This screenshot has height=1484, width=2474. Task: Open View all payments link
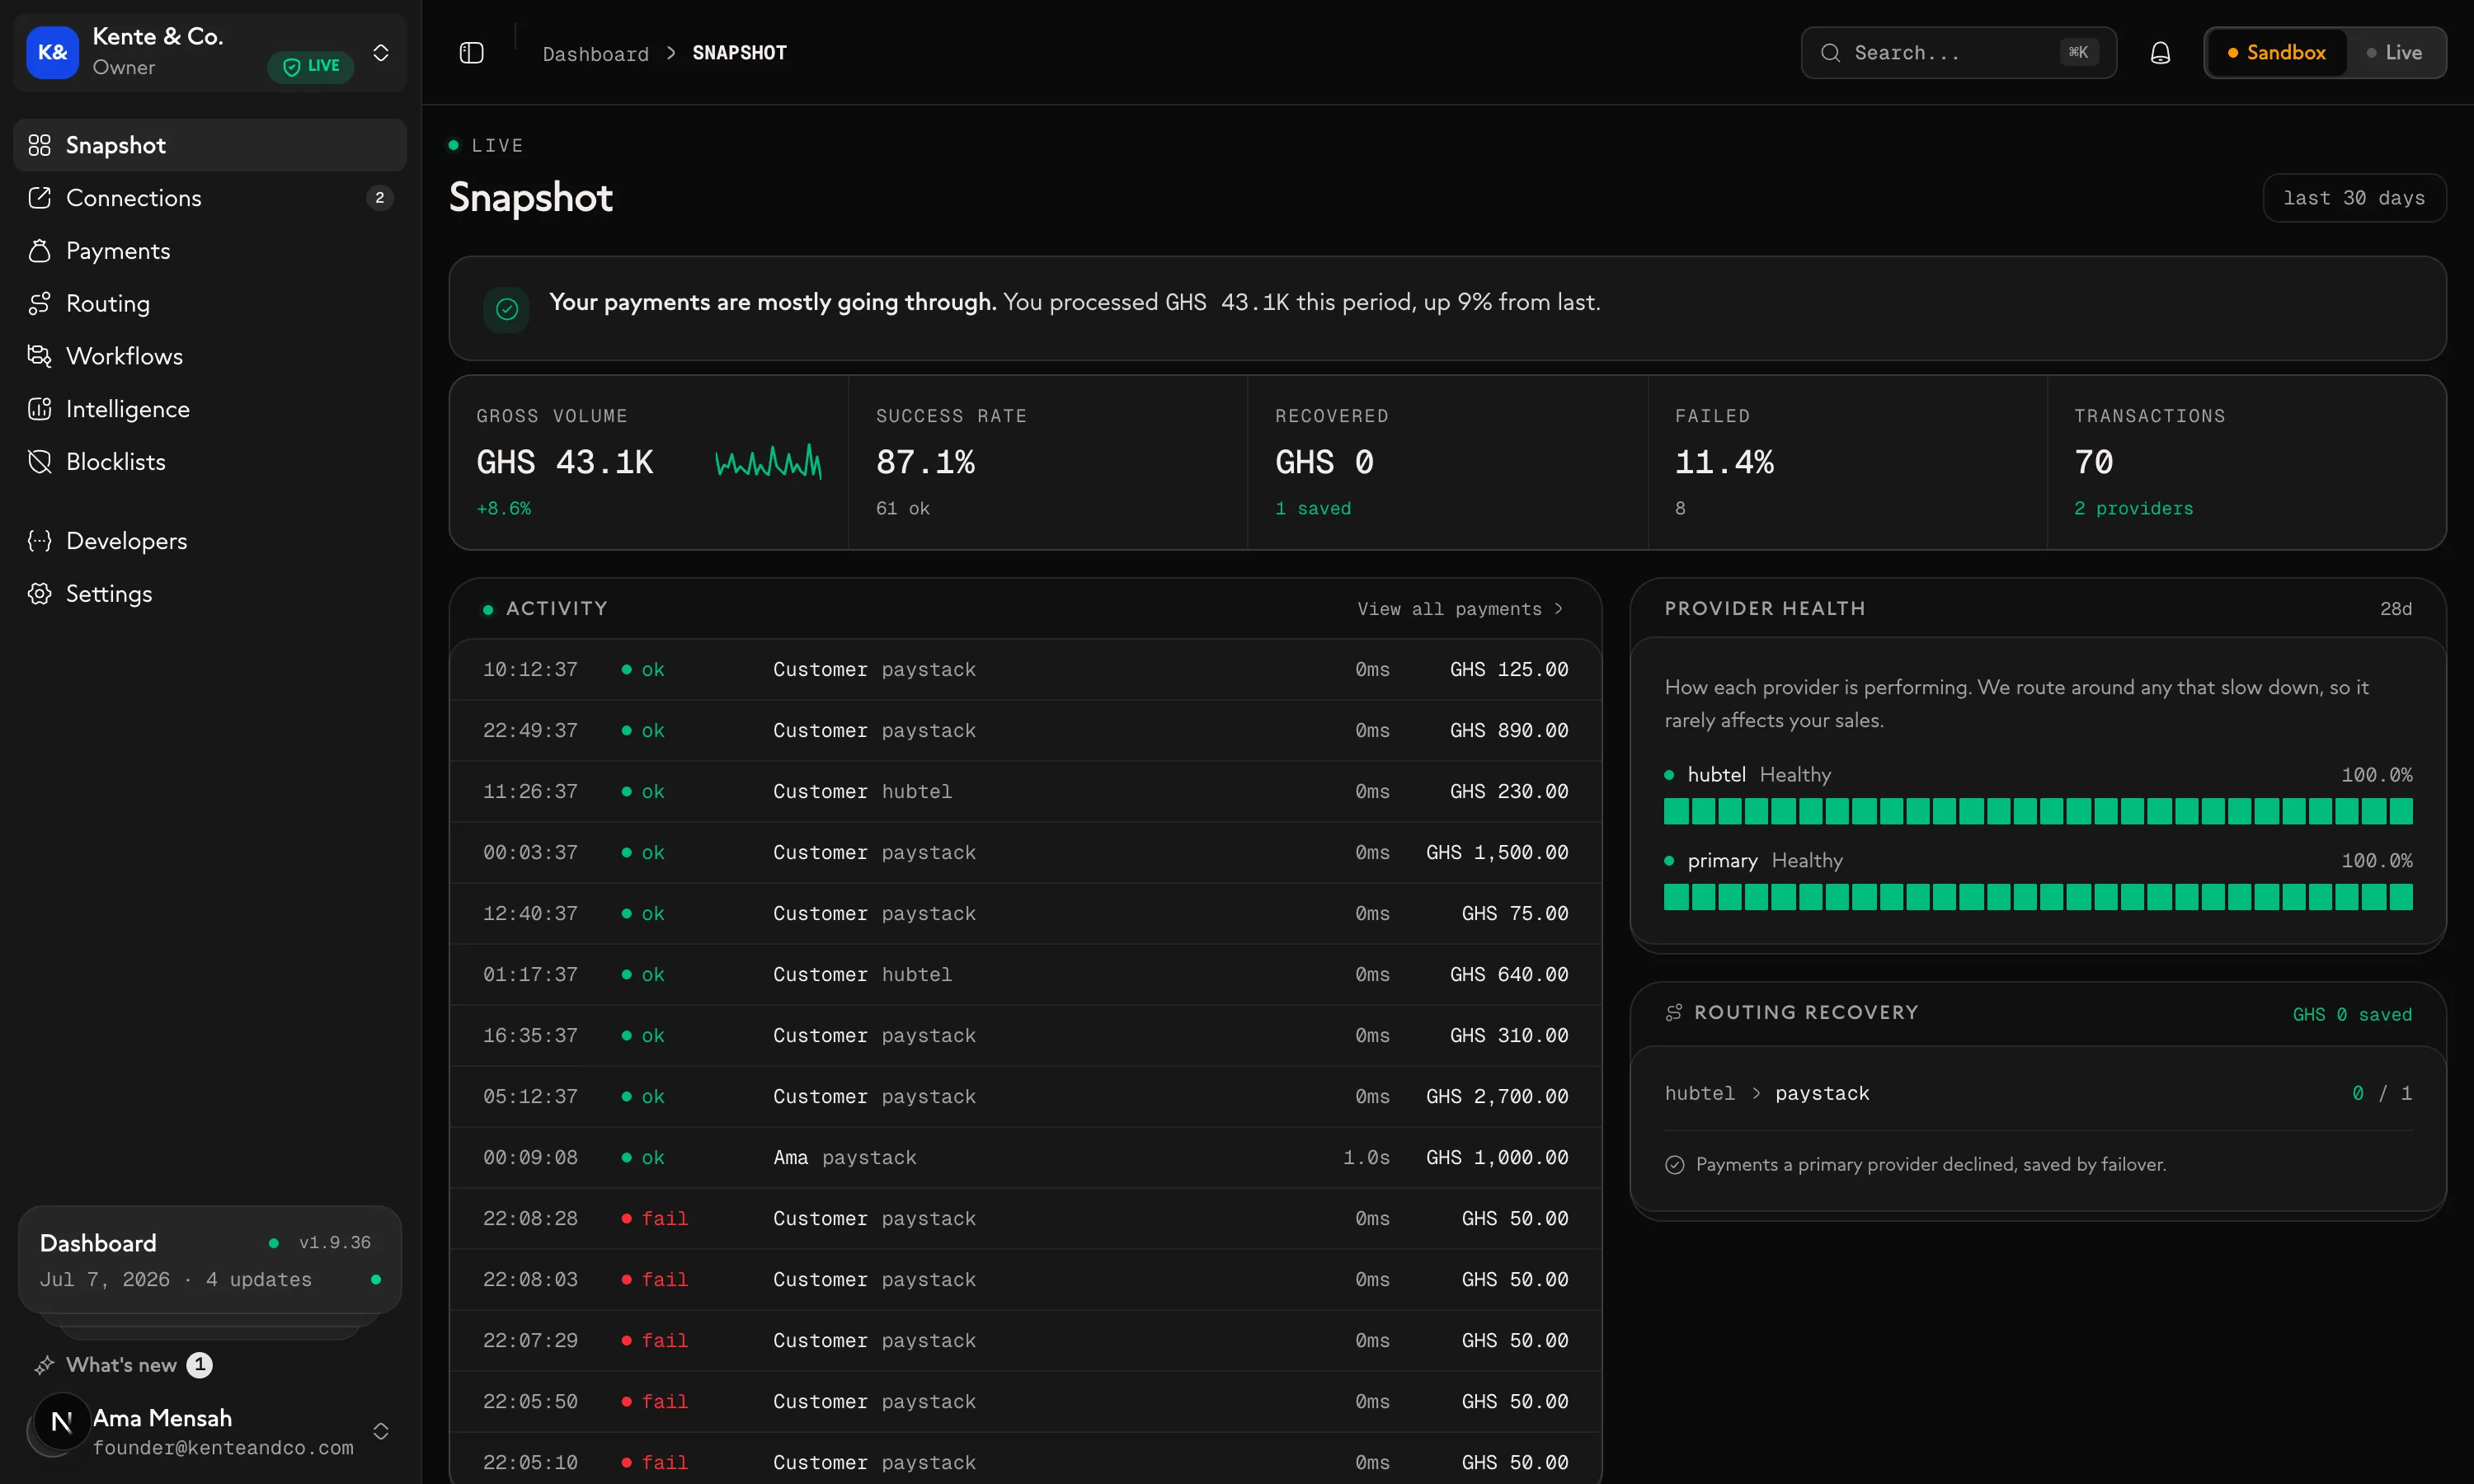tap(1460, 609)
